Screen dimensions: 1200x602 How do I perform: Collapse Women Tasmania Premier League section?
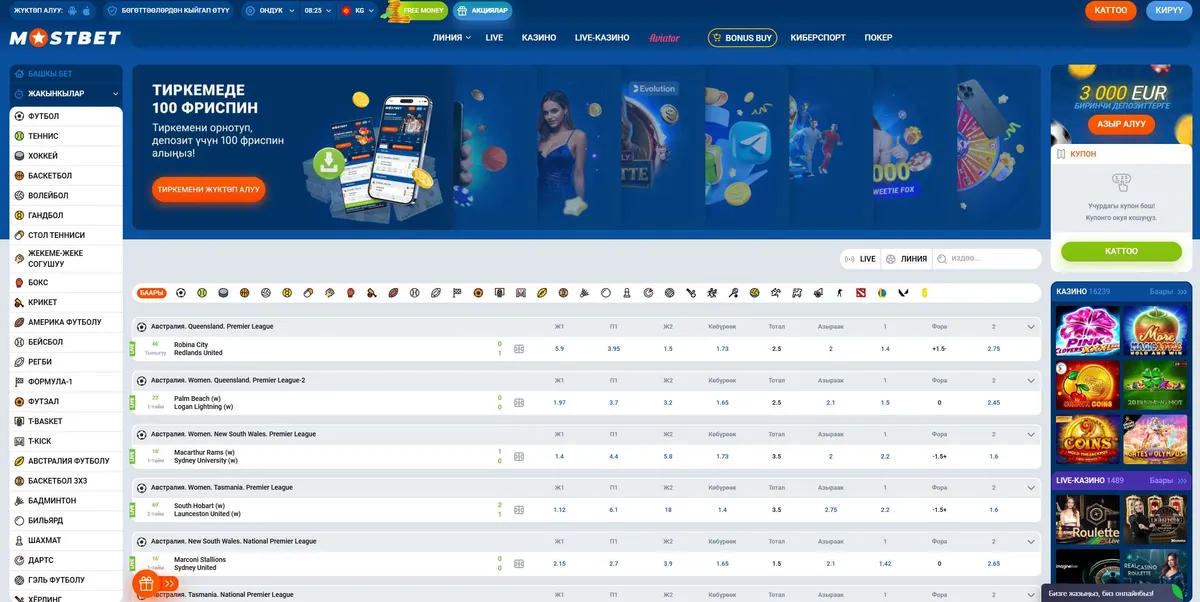click(x=1031, y=488)
